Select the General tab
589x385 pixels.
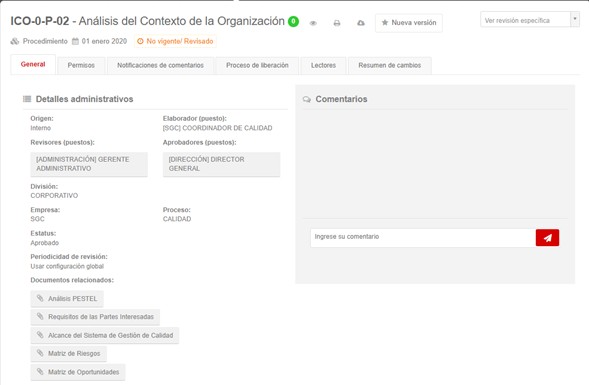(33, 65)
